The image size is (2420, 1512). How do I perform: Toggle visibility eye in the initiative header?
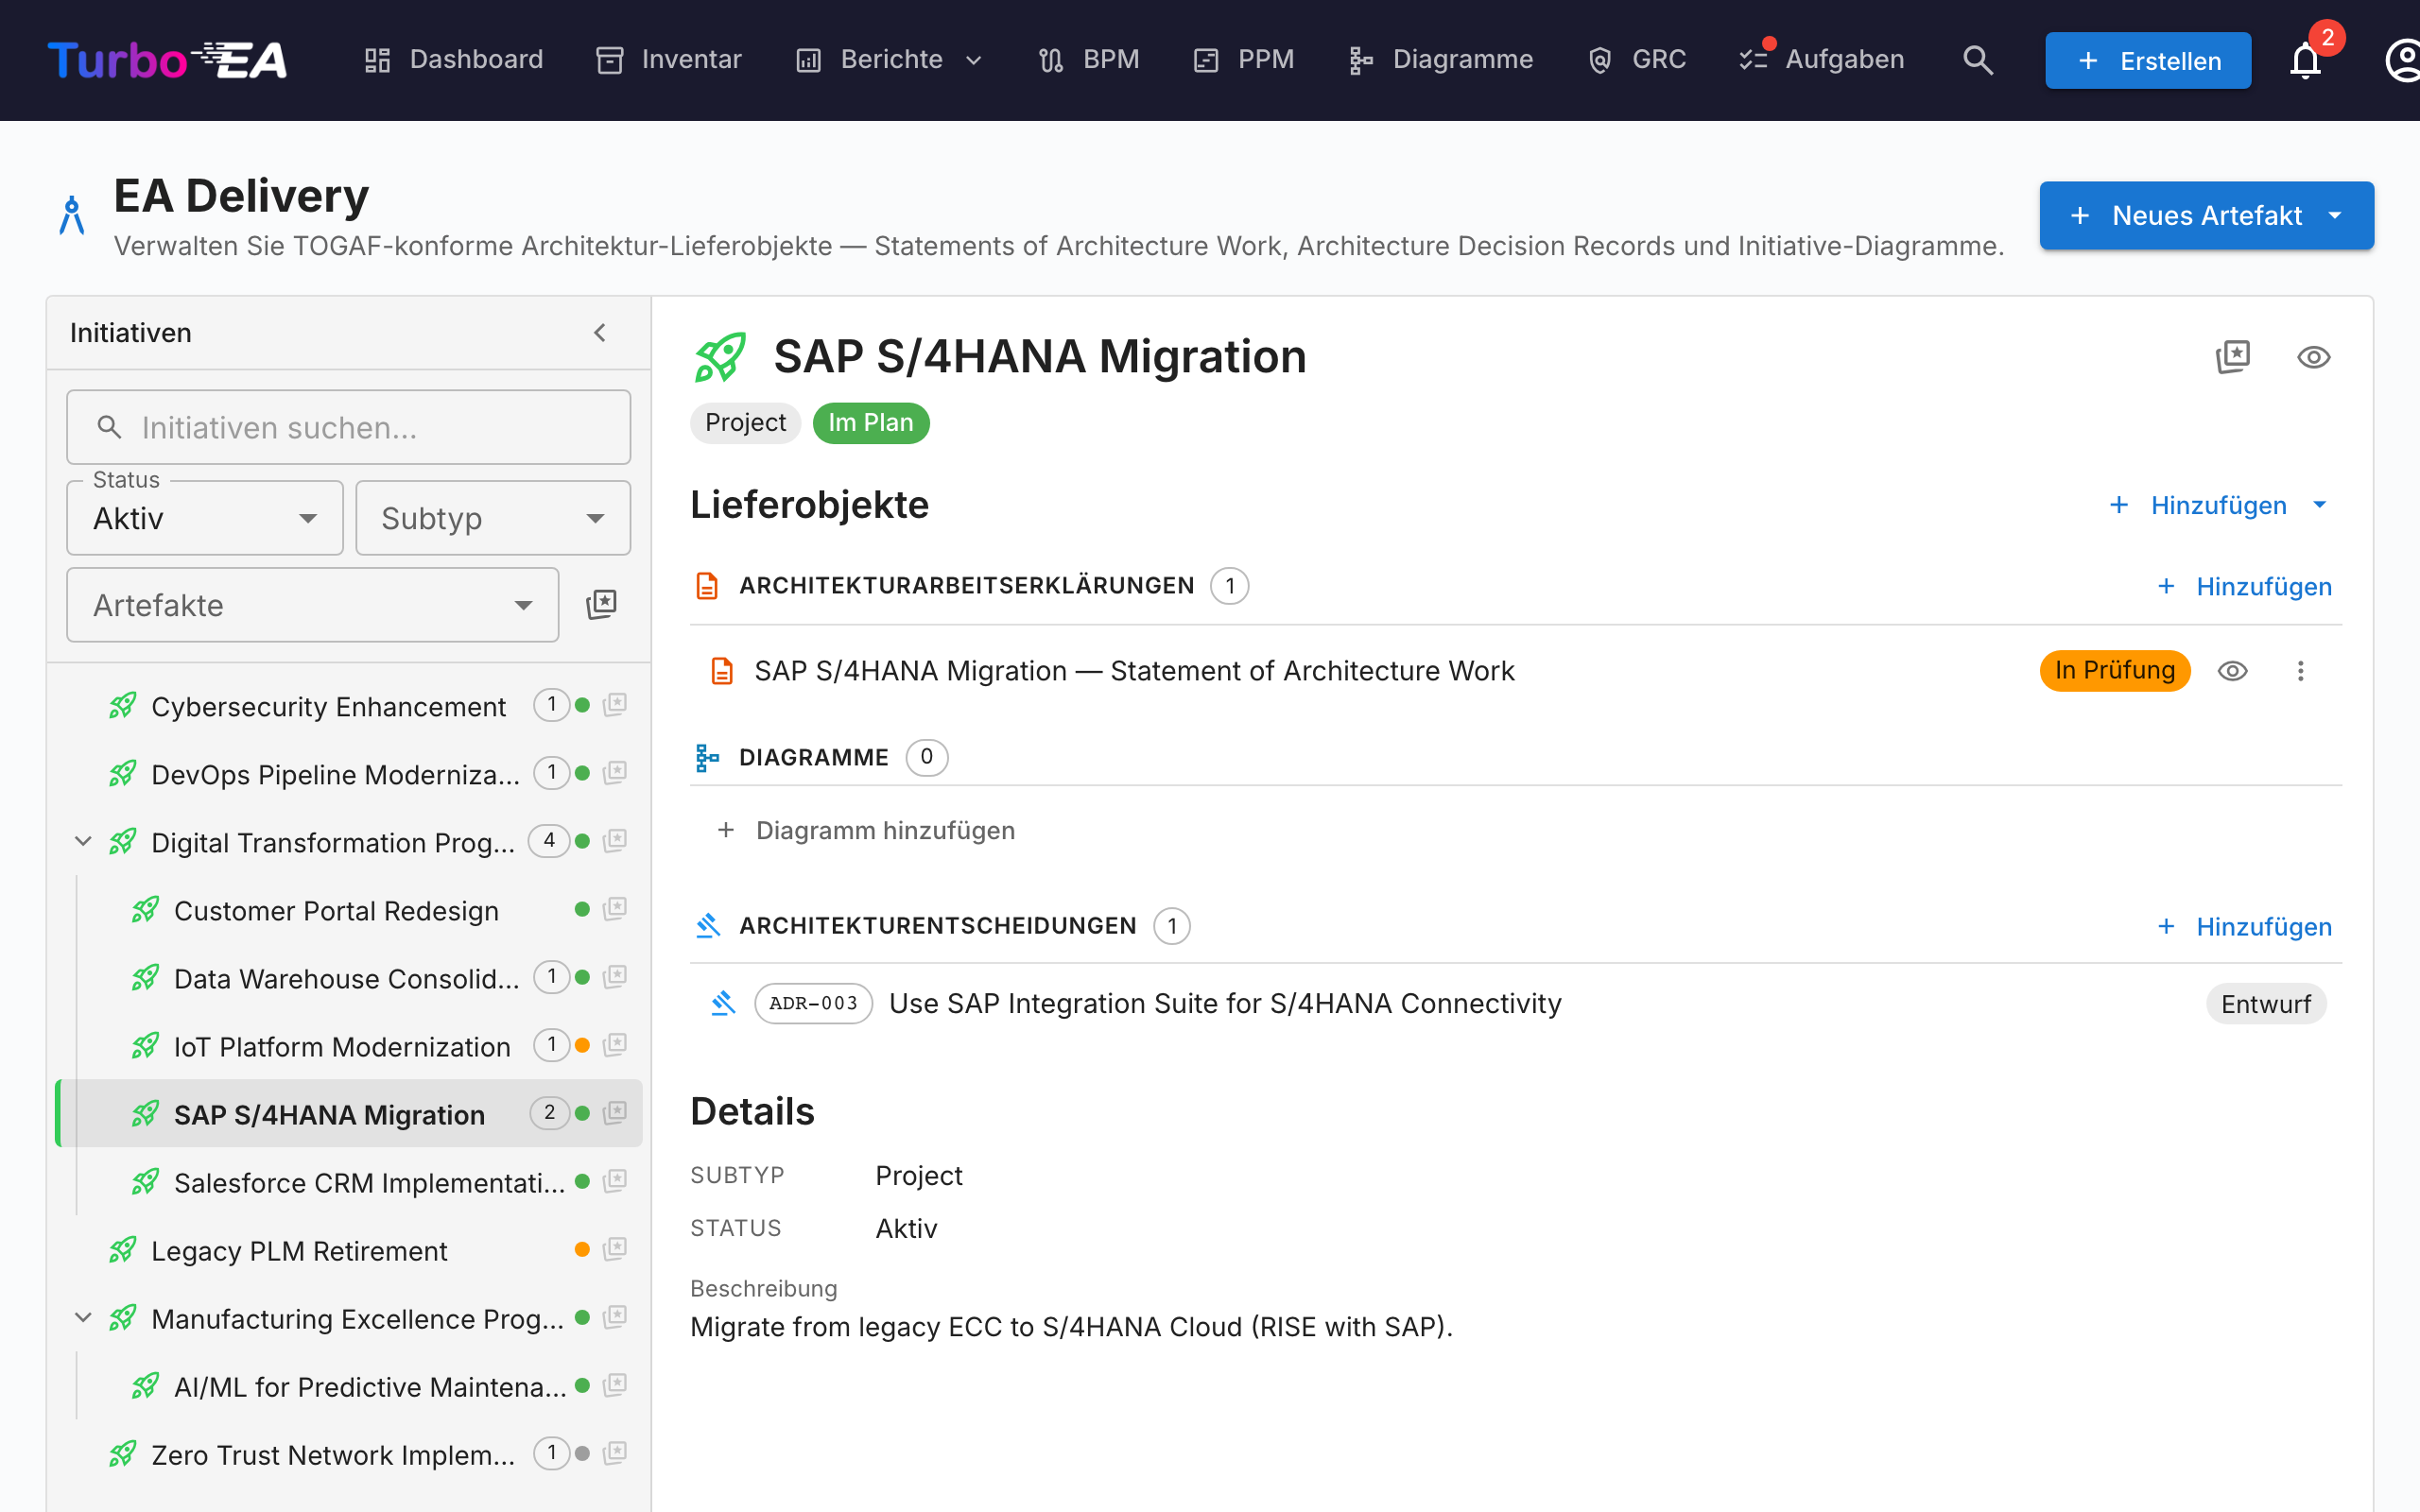click(x=2313, y=357)
